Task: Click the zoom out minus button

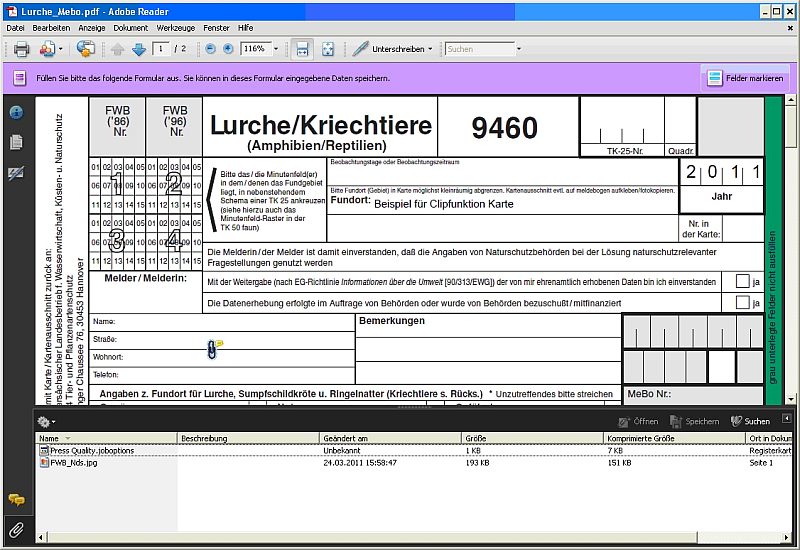Action: click(210, 48)
